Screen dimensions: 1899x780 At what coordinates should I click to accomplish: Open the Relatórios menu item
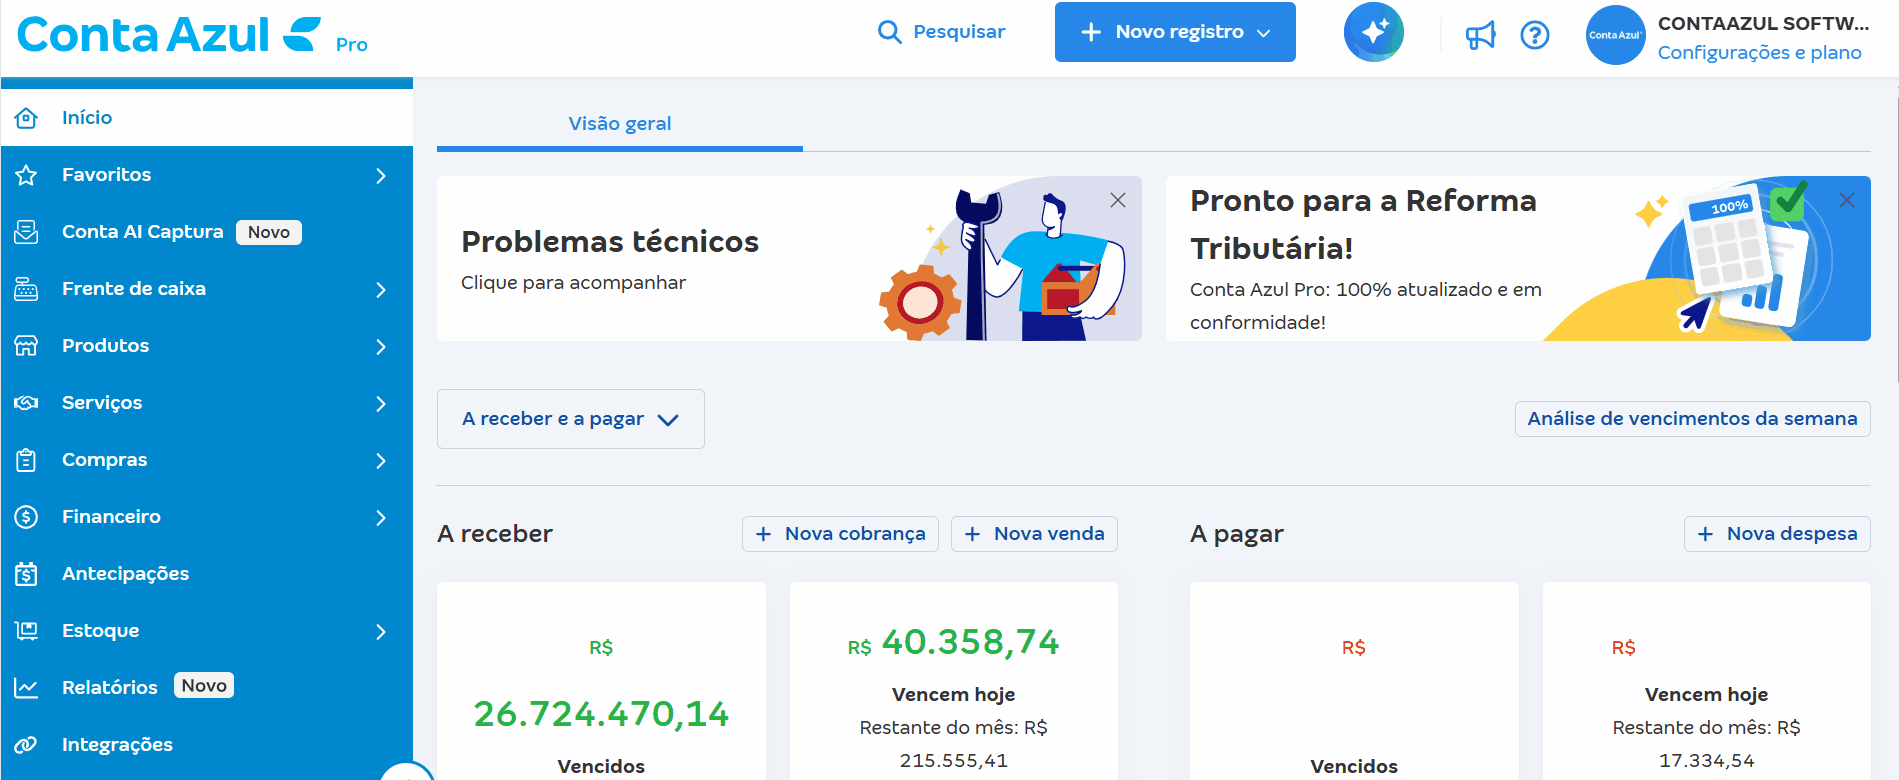coord(207,688)
